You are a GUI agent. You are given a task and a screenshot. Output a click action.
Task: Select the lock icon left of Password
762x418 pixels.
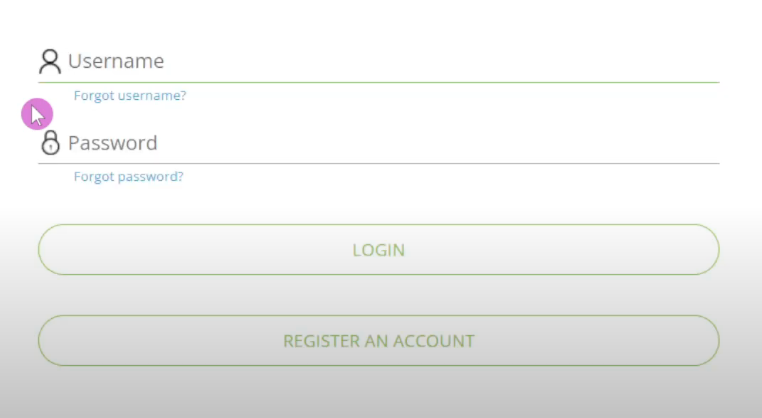click(x=50, y=144)
